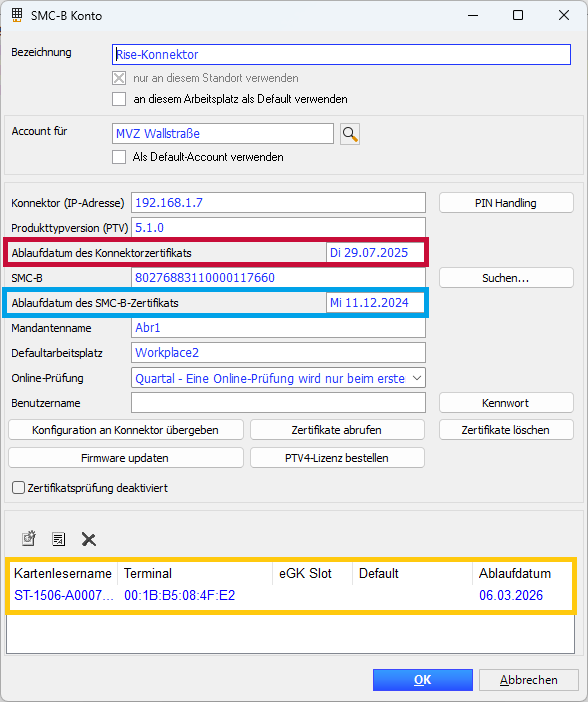588x702 pixels.
Task: Click the Zertifikate abrufen button
Action: pyautogui.click(x=337, y=430)
